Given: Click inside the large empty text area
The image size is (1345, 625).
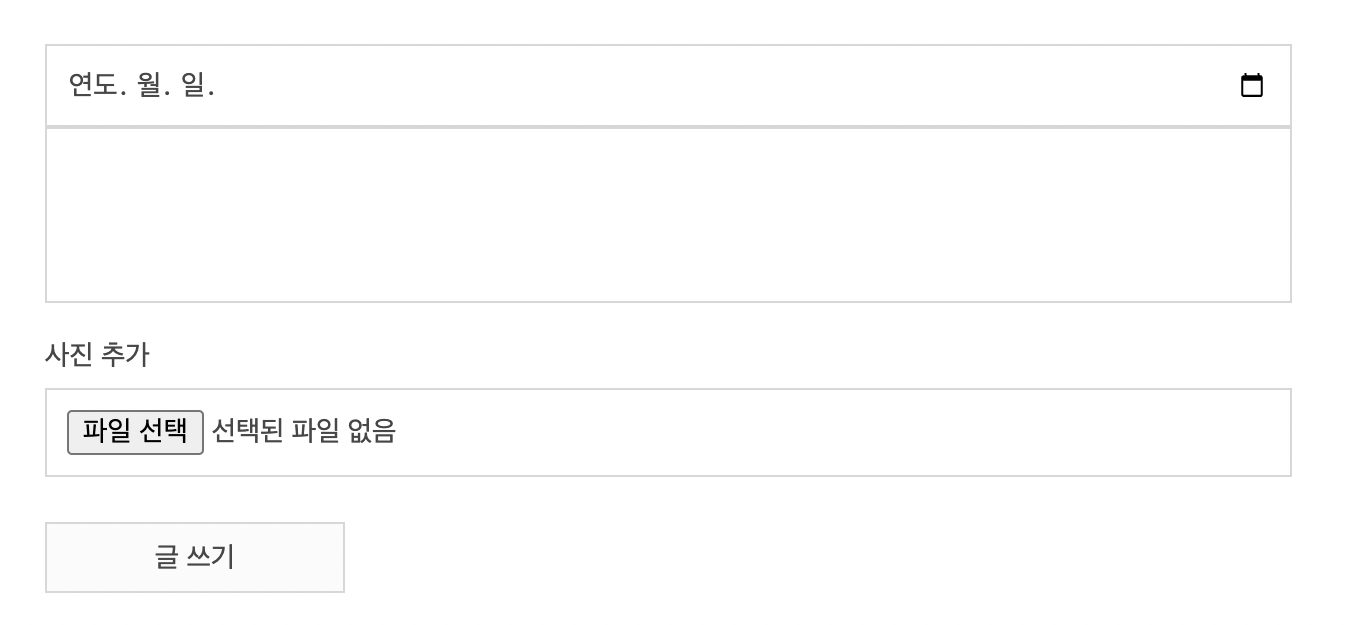Looking at the screenshot, I should point(668,215).
